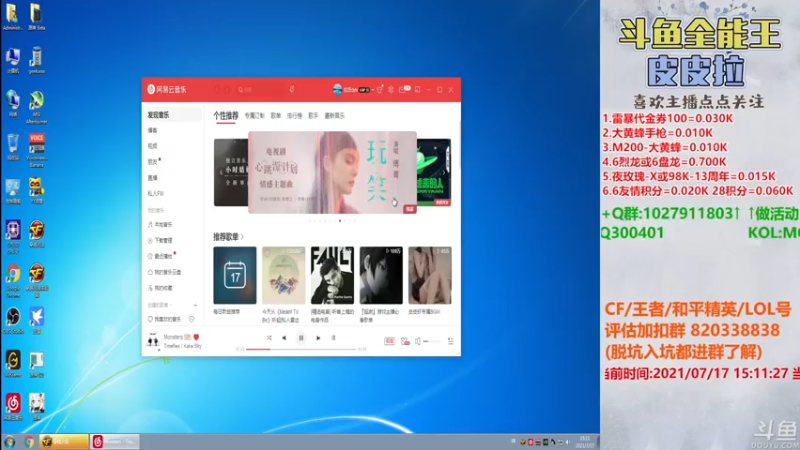
Task: Switch to the 最新音乐 tab
Action: point(335,116)
